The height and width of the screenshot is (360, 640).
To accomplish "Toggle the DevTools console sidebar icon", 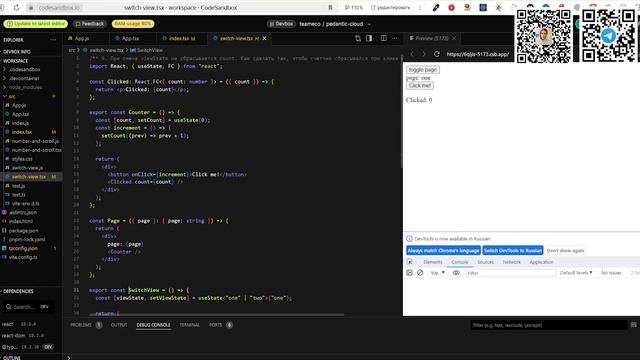I will click(409, 273).
